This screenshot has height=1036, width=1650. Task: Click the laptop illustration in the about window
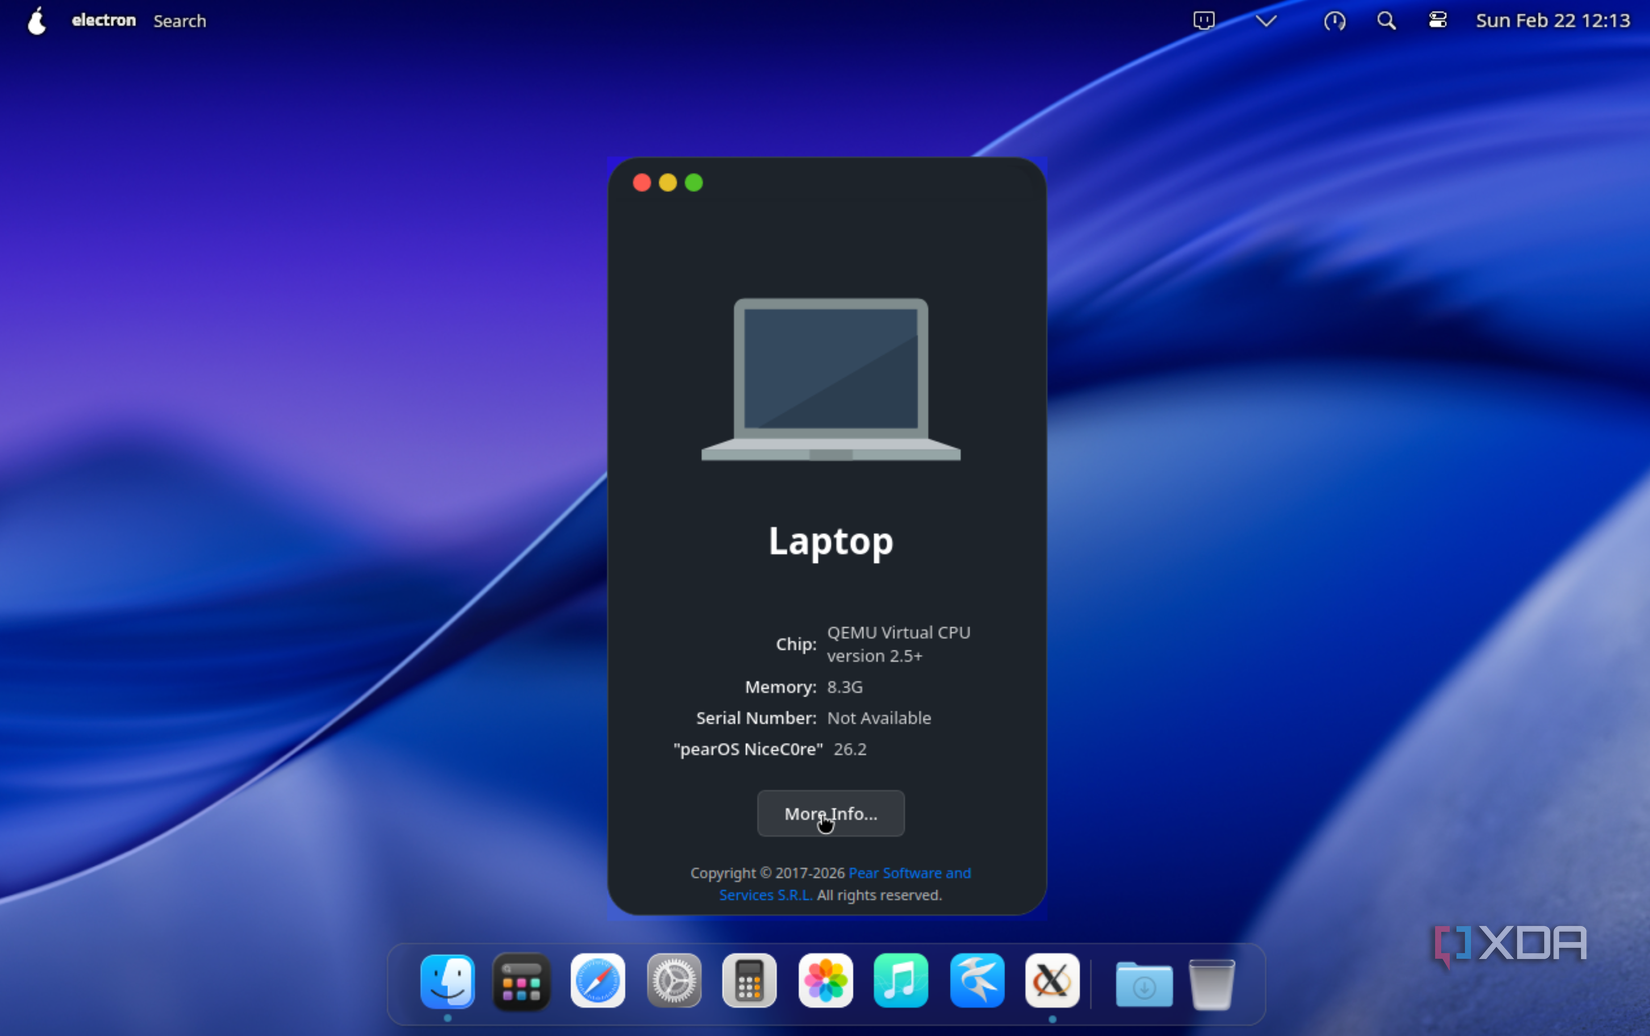(831, 379)
